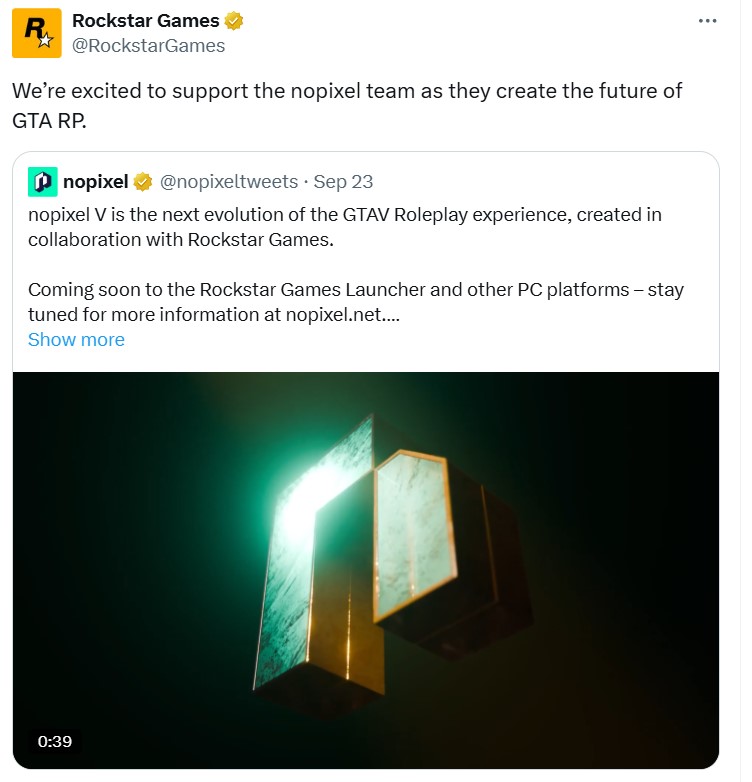The height and width of the screenshot is (782, 752).
Task: Open the Rockstar Games display name link
Action: [146, 21]
